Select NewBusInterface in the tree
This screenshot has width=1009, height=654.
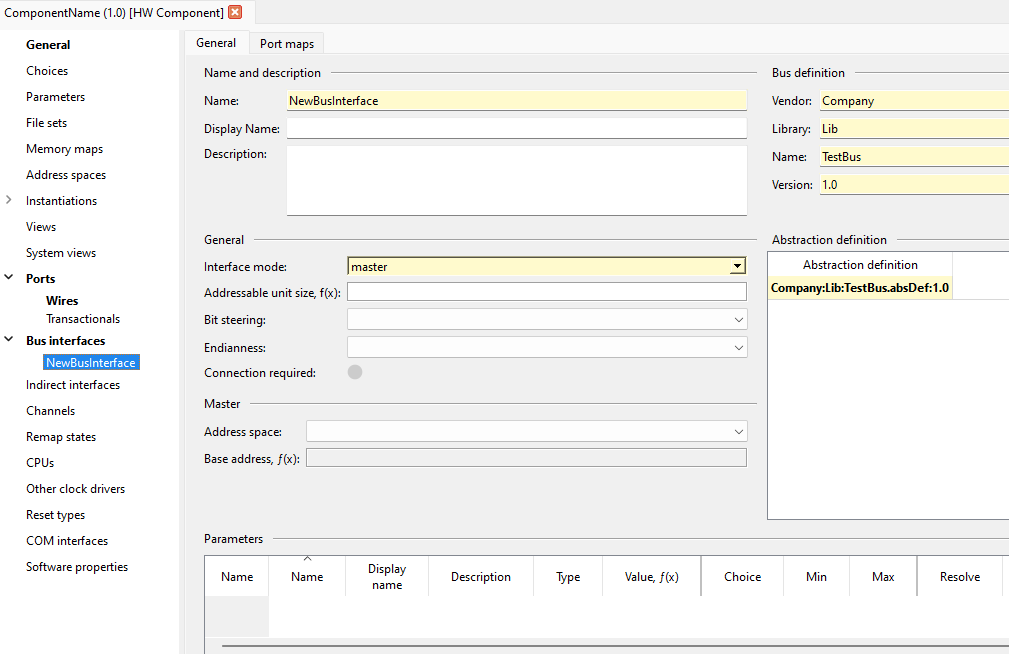coord(91,362)
